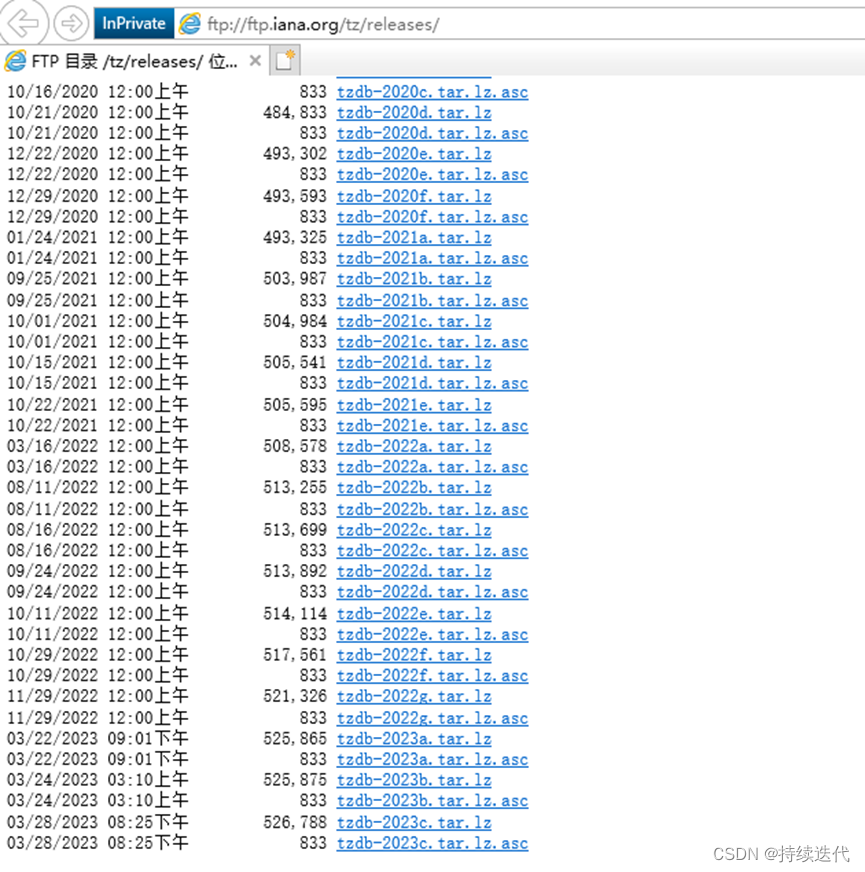Click tzdb-2023b.tar.lz.asc link
This screenshot has width=865, height=872.
432,801
